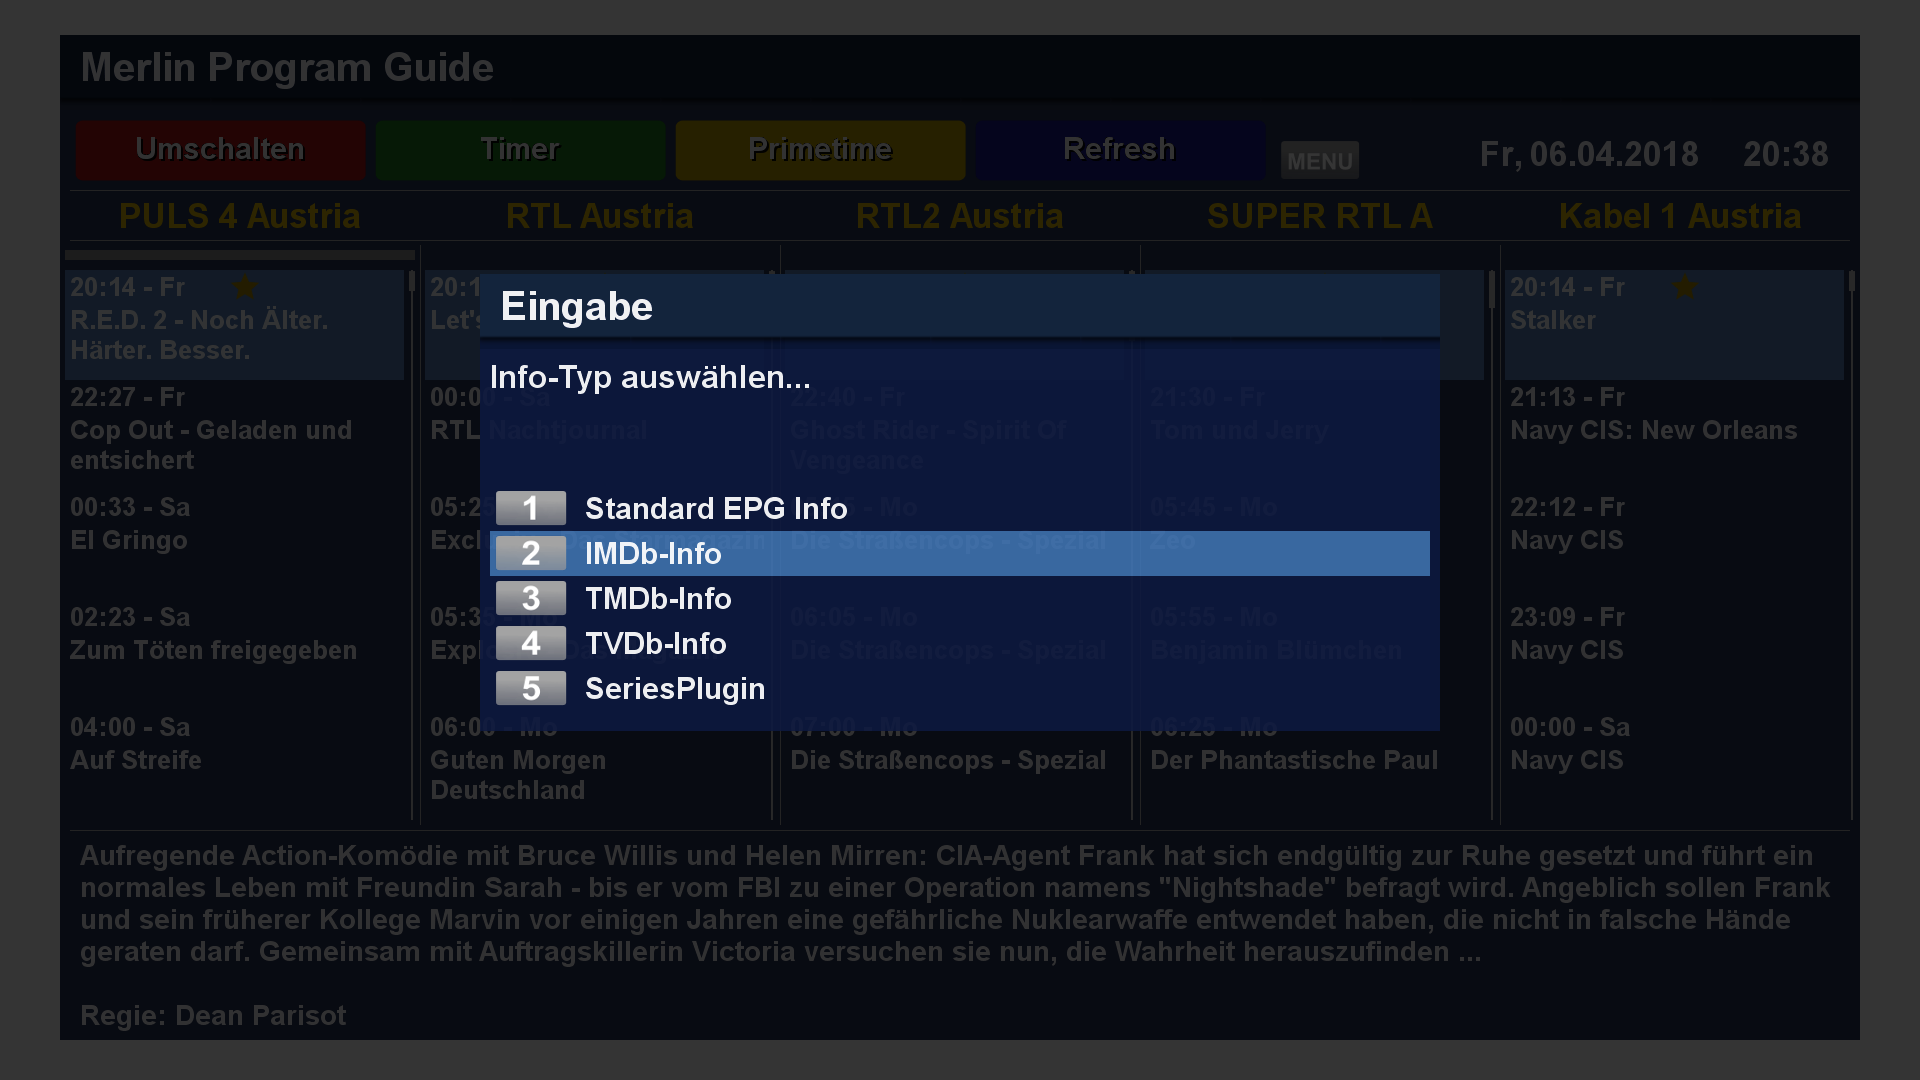
Task: Click the number 5 key icon
Action: (531, 688)
